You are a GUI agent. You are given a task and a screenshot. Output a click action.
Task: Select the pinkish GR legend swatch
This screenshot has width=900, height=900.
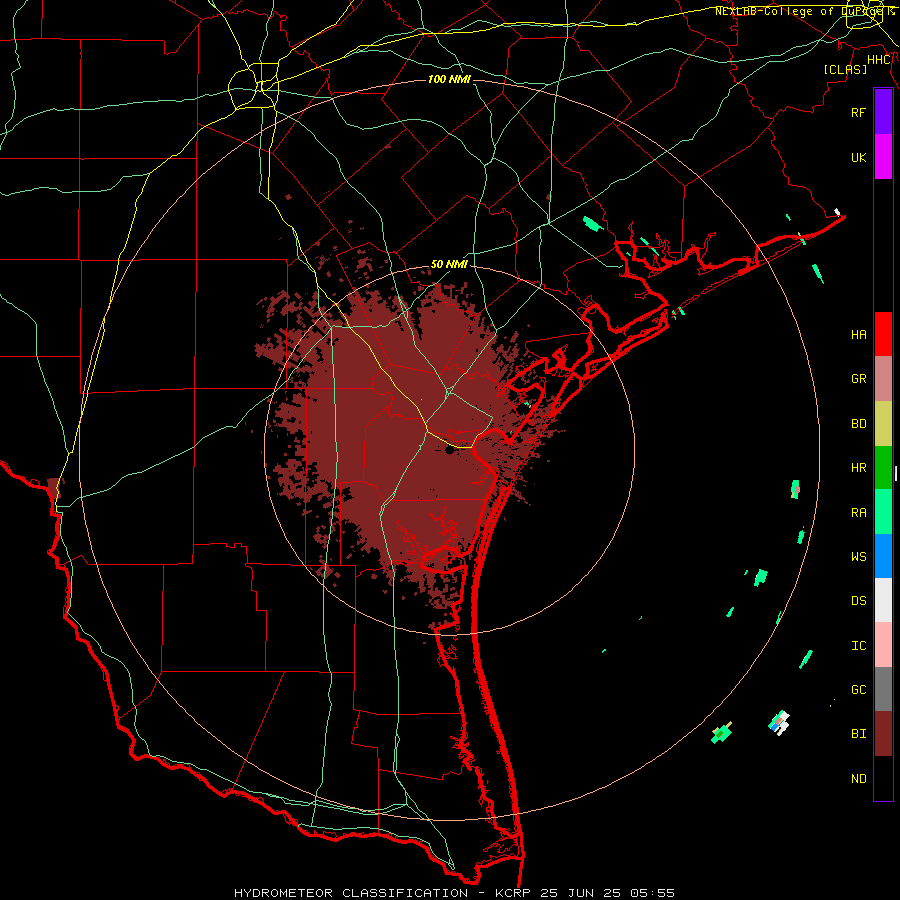(x=883, y=378)
